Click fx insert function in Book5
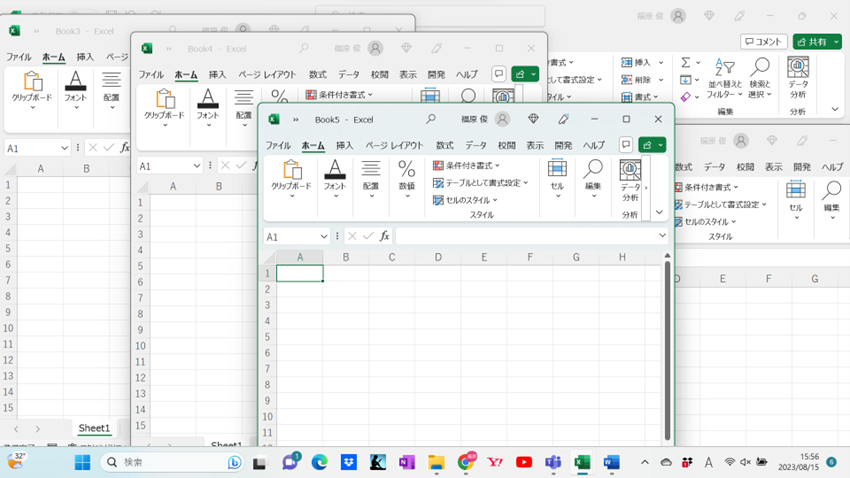 [384, 236]
